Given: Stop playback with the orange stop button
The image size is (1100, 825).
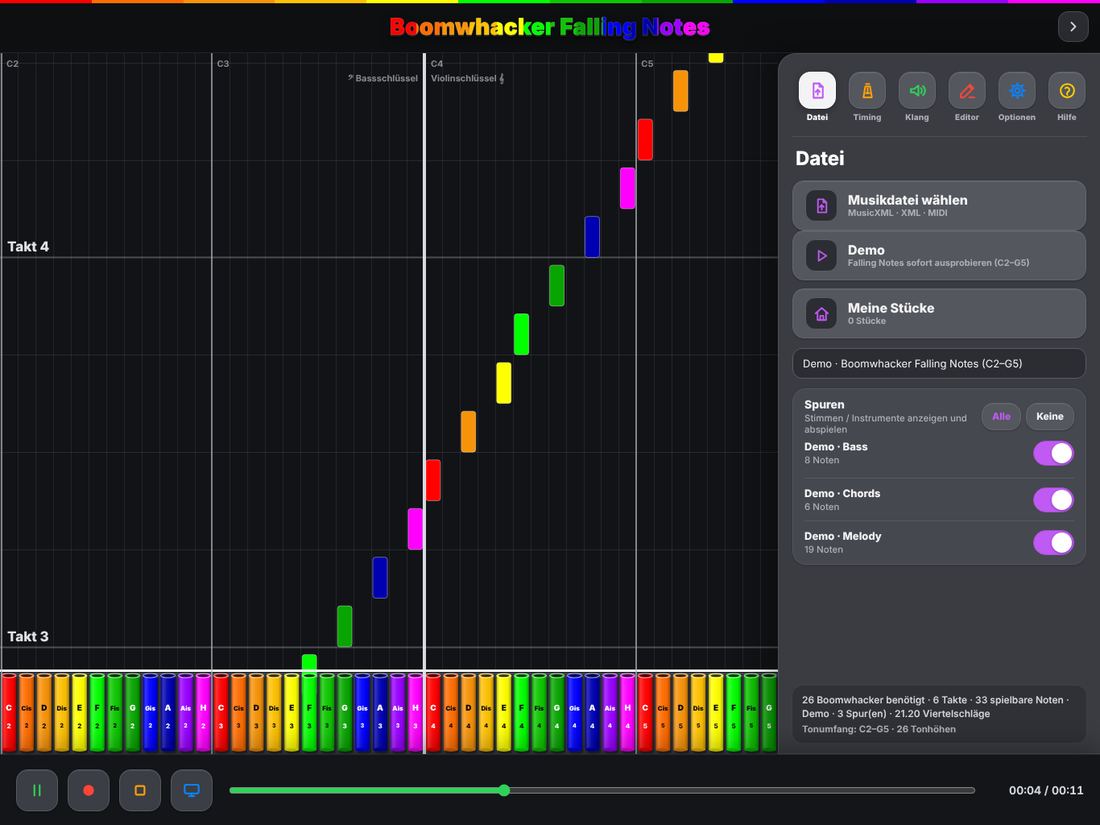Looking at the screenshot, I should [x=140, y=790].
